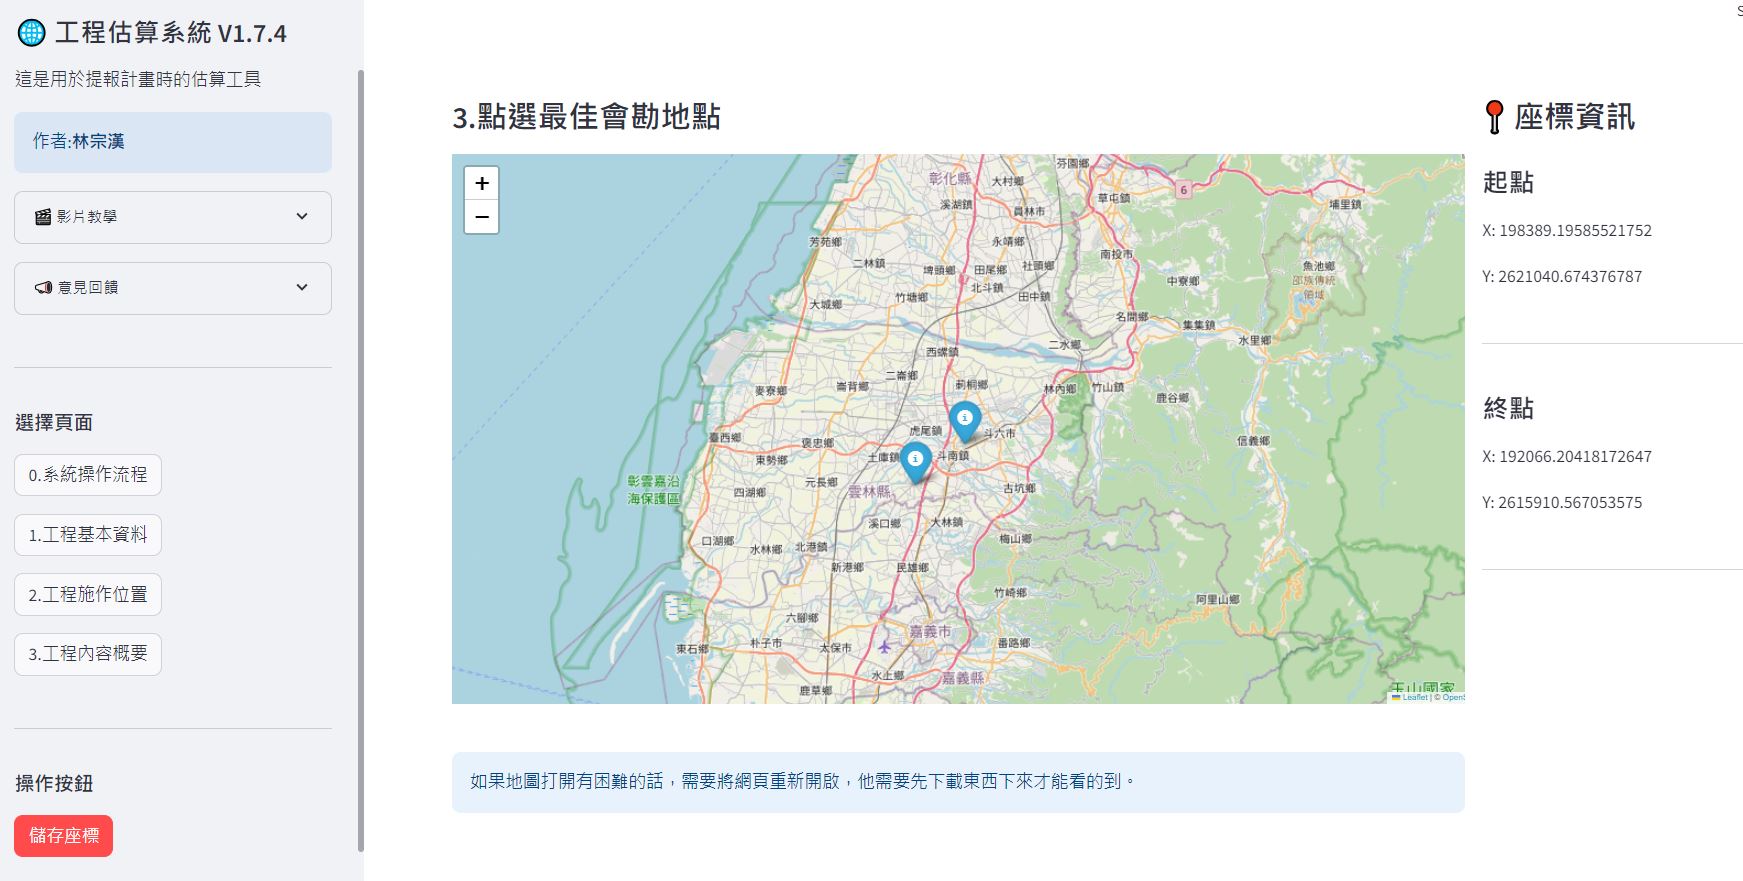This screenshot has width=1743, height=881.
Task: Click the airport icon near 嘉義市
Action: coord(884,647)
